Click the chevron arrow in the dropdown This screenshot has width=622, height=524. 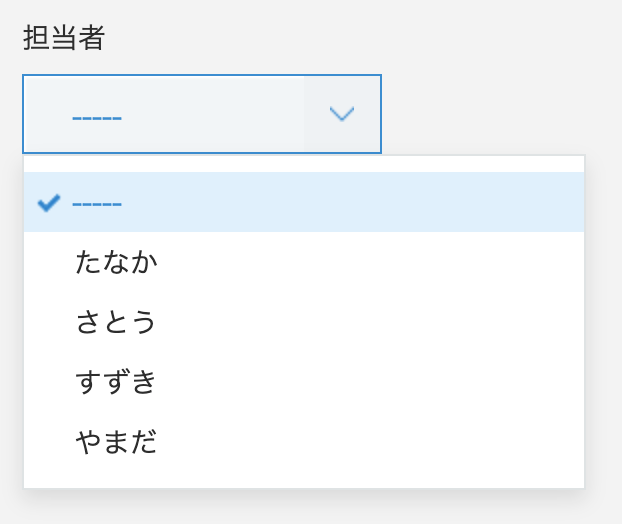[x=342, y=114]
